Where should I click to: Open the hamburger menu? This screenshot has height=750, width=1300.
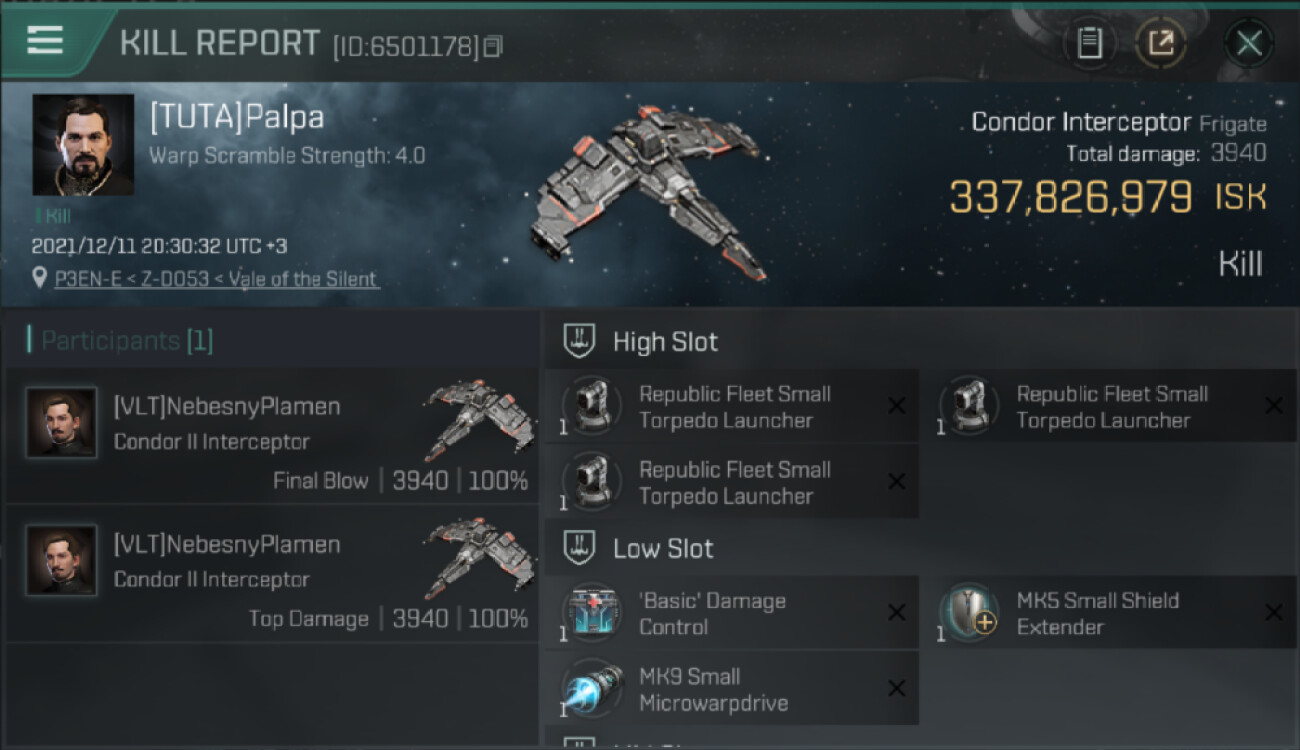pos(45,40)
